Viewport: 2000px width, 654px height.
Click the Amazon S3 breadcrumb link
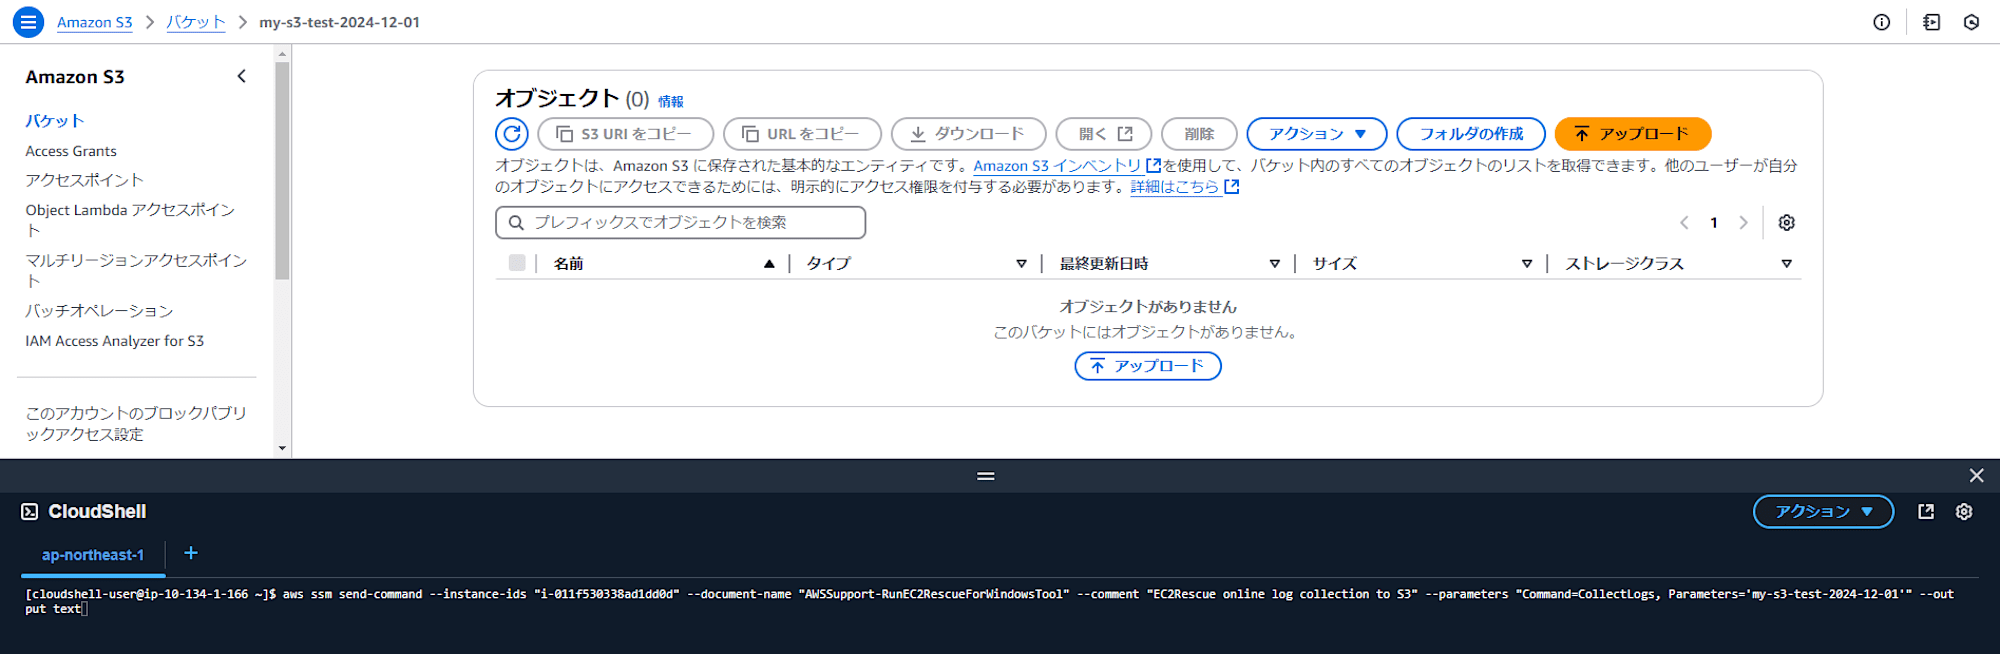point(95,22)
